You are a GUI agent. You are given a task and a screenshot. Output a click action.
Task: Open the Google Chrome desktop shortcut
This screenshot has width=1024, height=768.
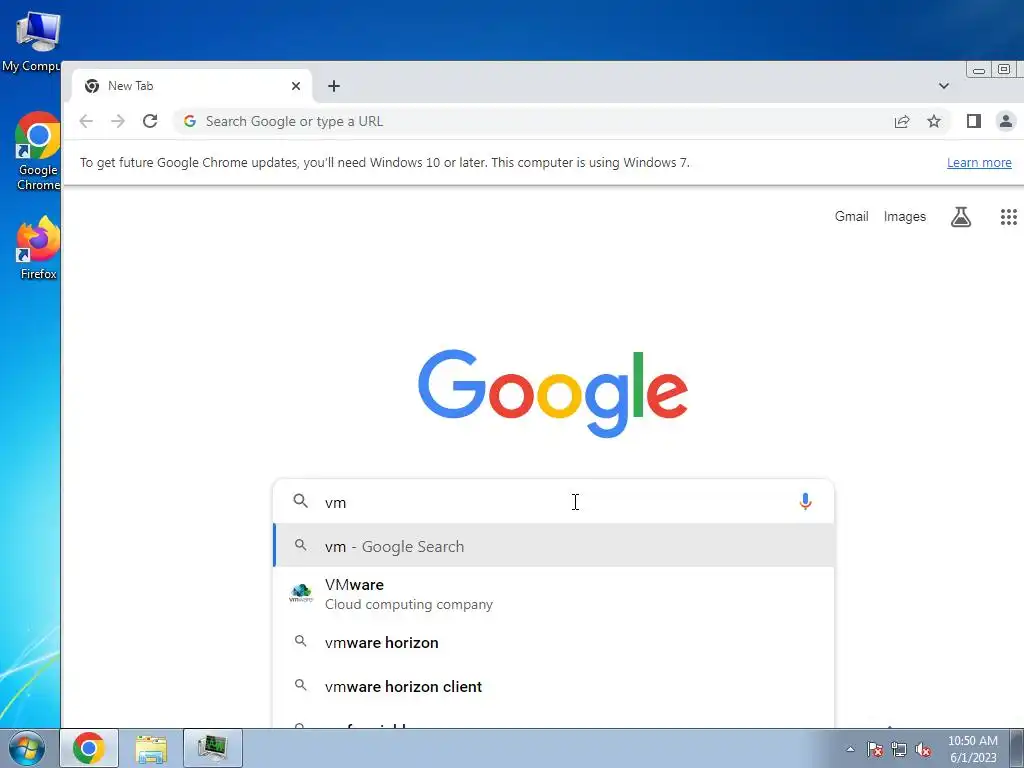38,152
